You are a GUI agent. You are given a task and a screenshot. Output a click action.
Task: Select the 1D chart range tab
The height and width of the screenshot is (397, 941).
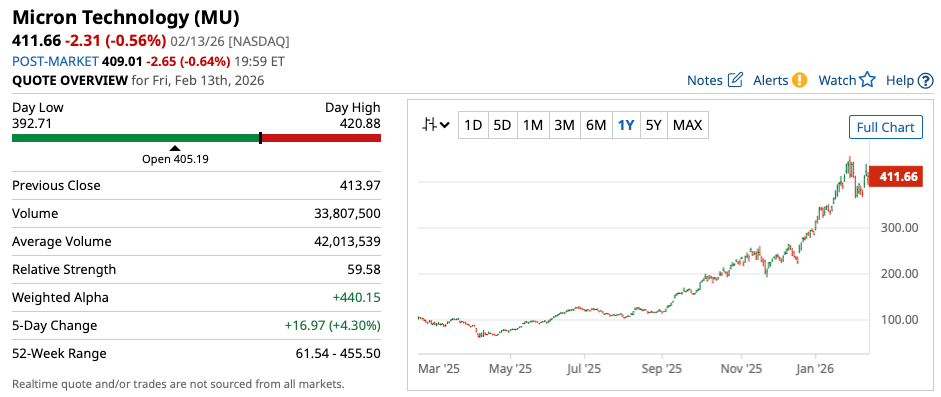tap(474, 125)
